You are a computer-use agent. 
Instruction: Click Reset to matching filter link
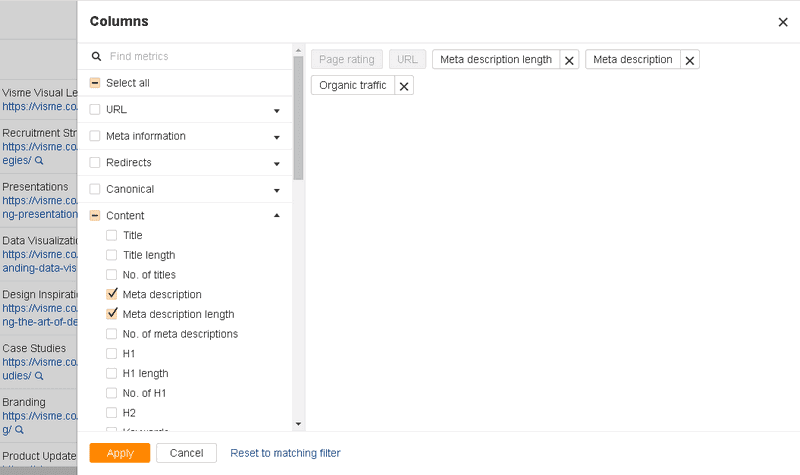(285, 453)
